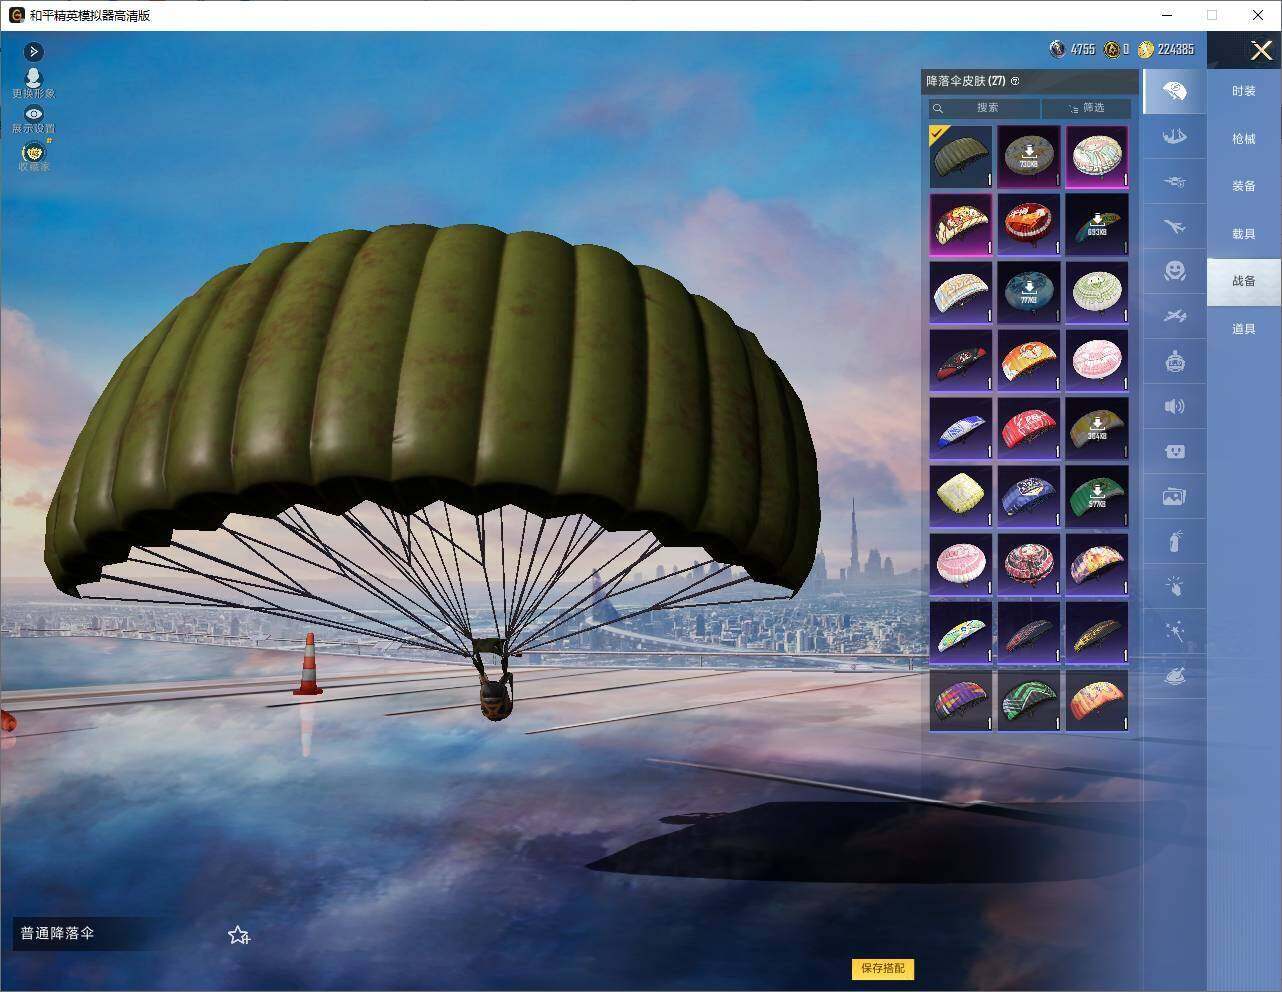Select the equipped green default parachute thumbnail
Viewport: 1282px width, 992px height.
[961, 156]
